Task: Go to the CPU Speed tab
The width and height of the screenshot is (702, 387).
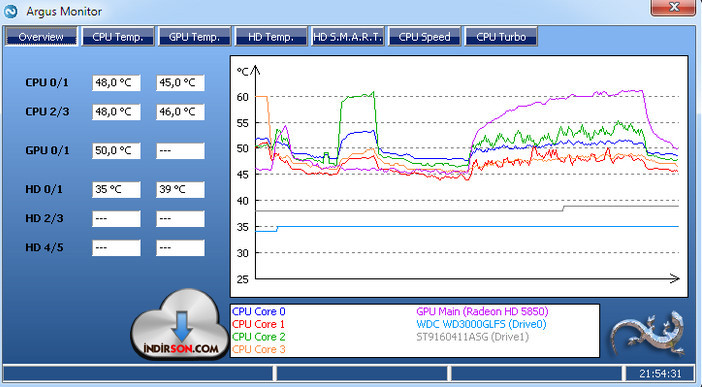Action: tap(424, 37)
